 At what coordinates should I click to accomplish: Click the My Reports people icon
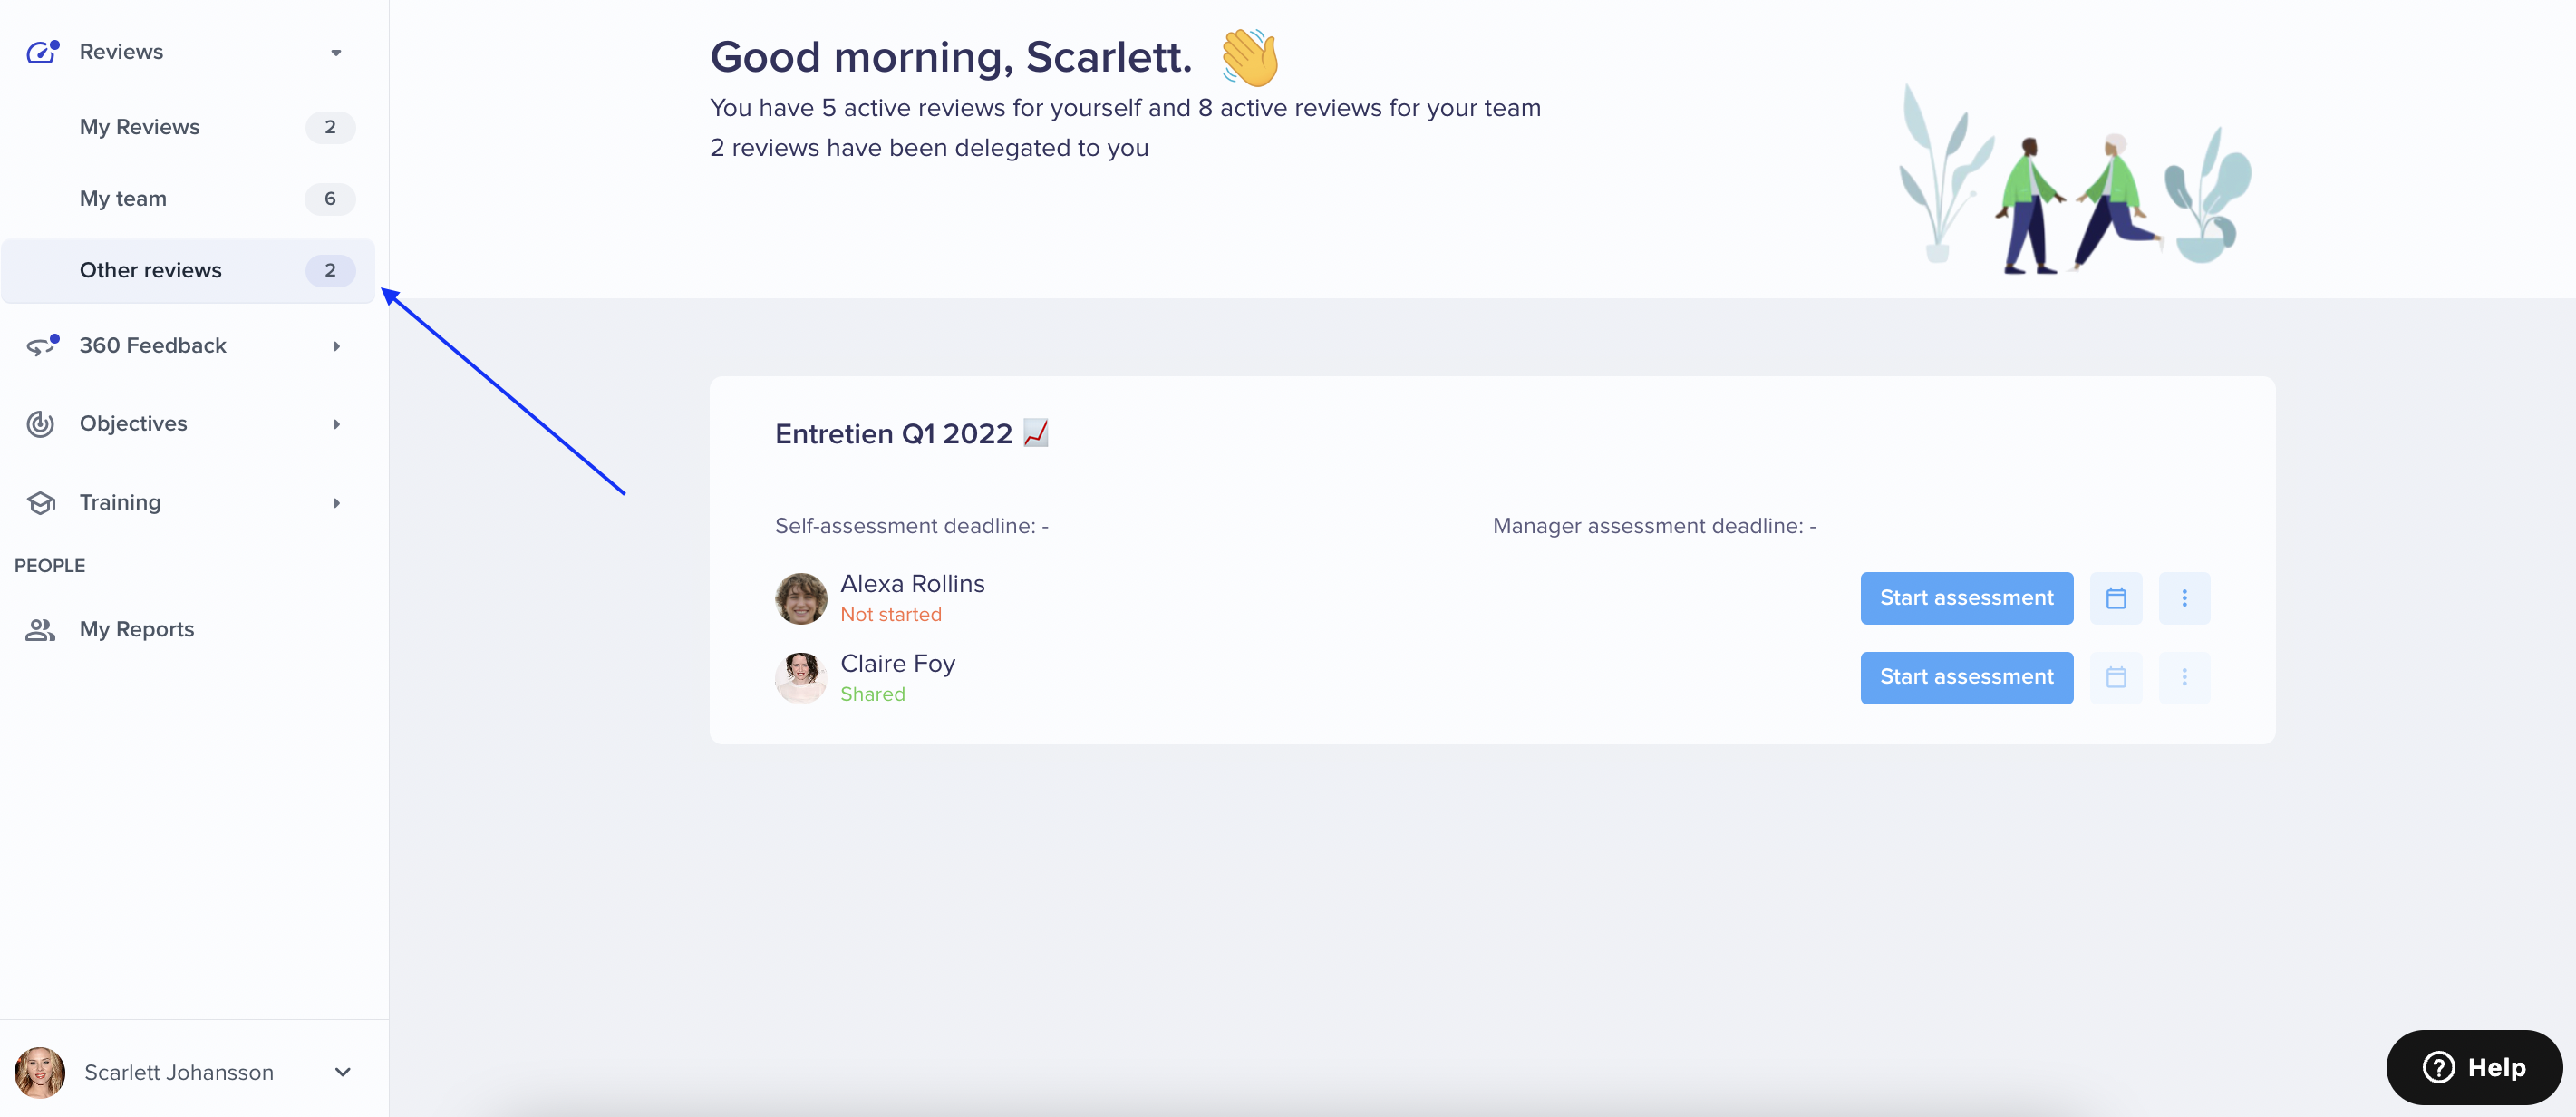point(40,629)
